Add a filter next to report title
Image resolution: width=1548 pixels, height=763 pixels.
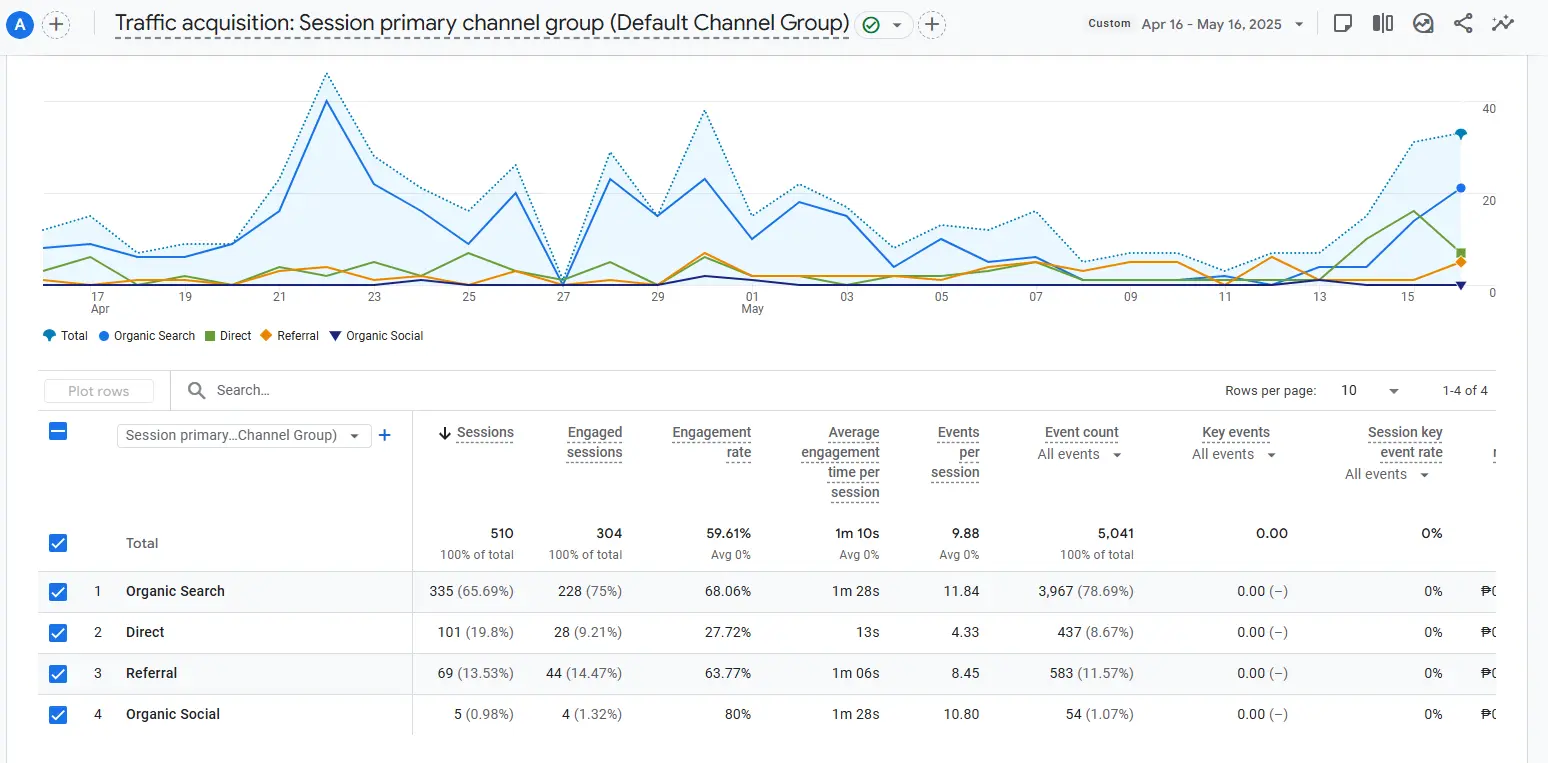(931, 24)
